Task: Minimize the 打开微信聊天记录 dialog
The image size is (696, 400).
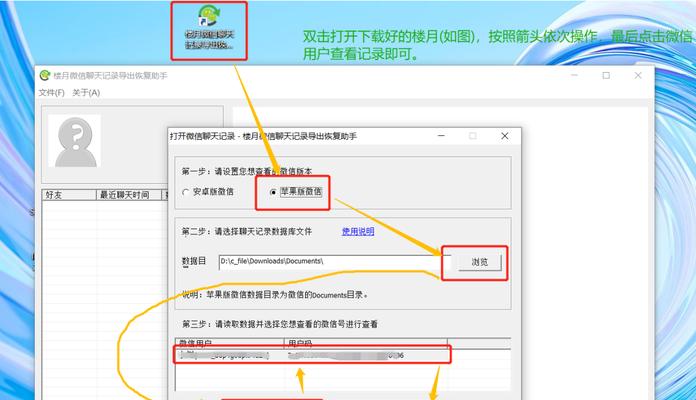Action: click(441, 136)
